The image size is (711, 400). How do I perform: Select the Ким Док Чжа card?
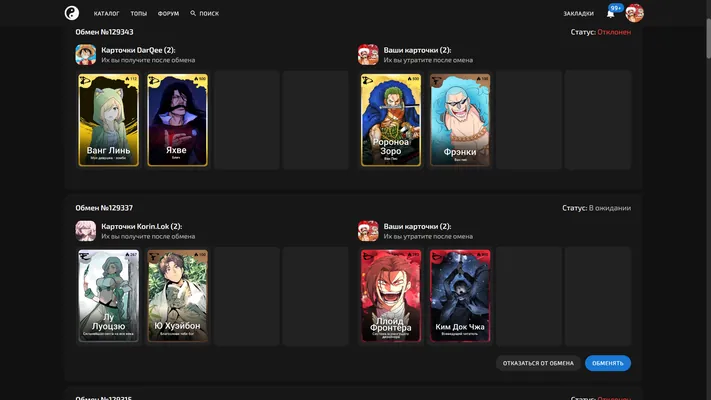[460, 296]
